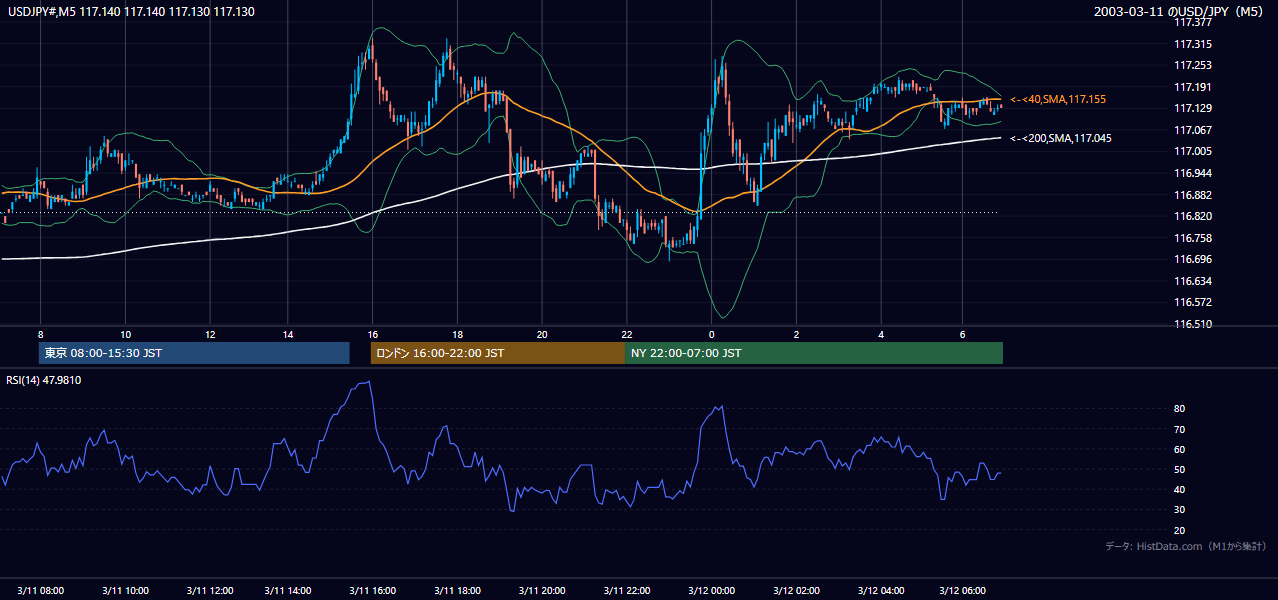Click the hour label 12 under the price chart

211,334
